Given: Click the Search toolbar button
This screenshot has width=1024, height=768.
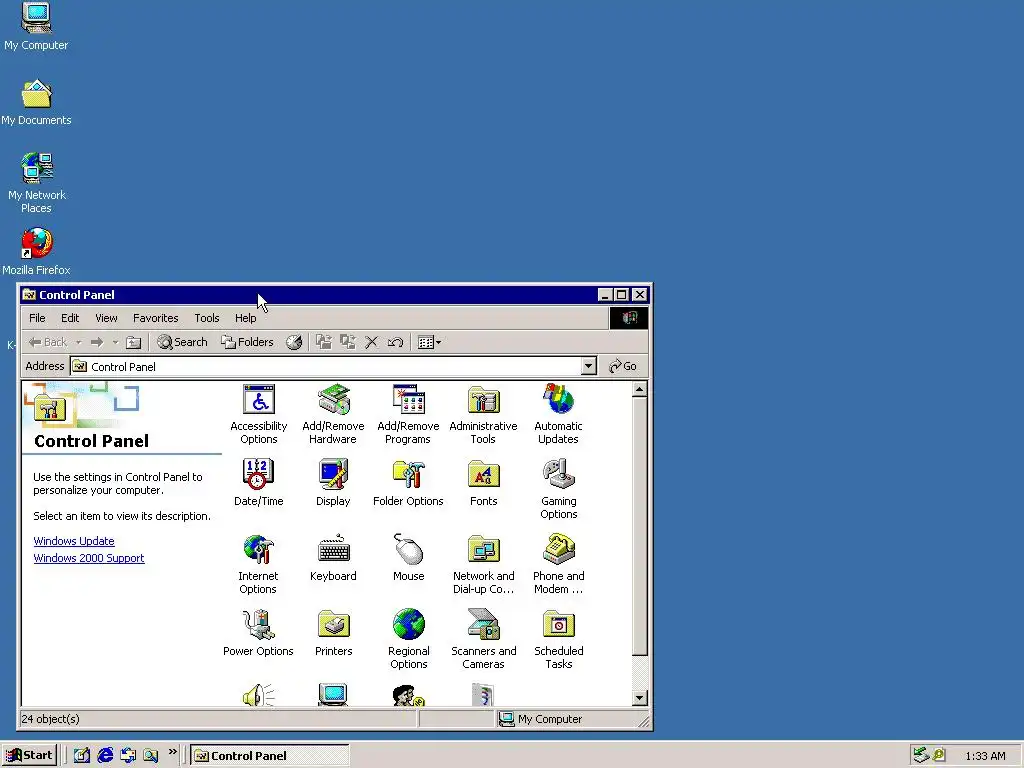Looking at the screenshot, I should [x=182, y=342].
